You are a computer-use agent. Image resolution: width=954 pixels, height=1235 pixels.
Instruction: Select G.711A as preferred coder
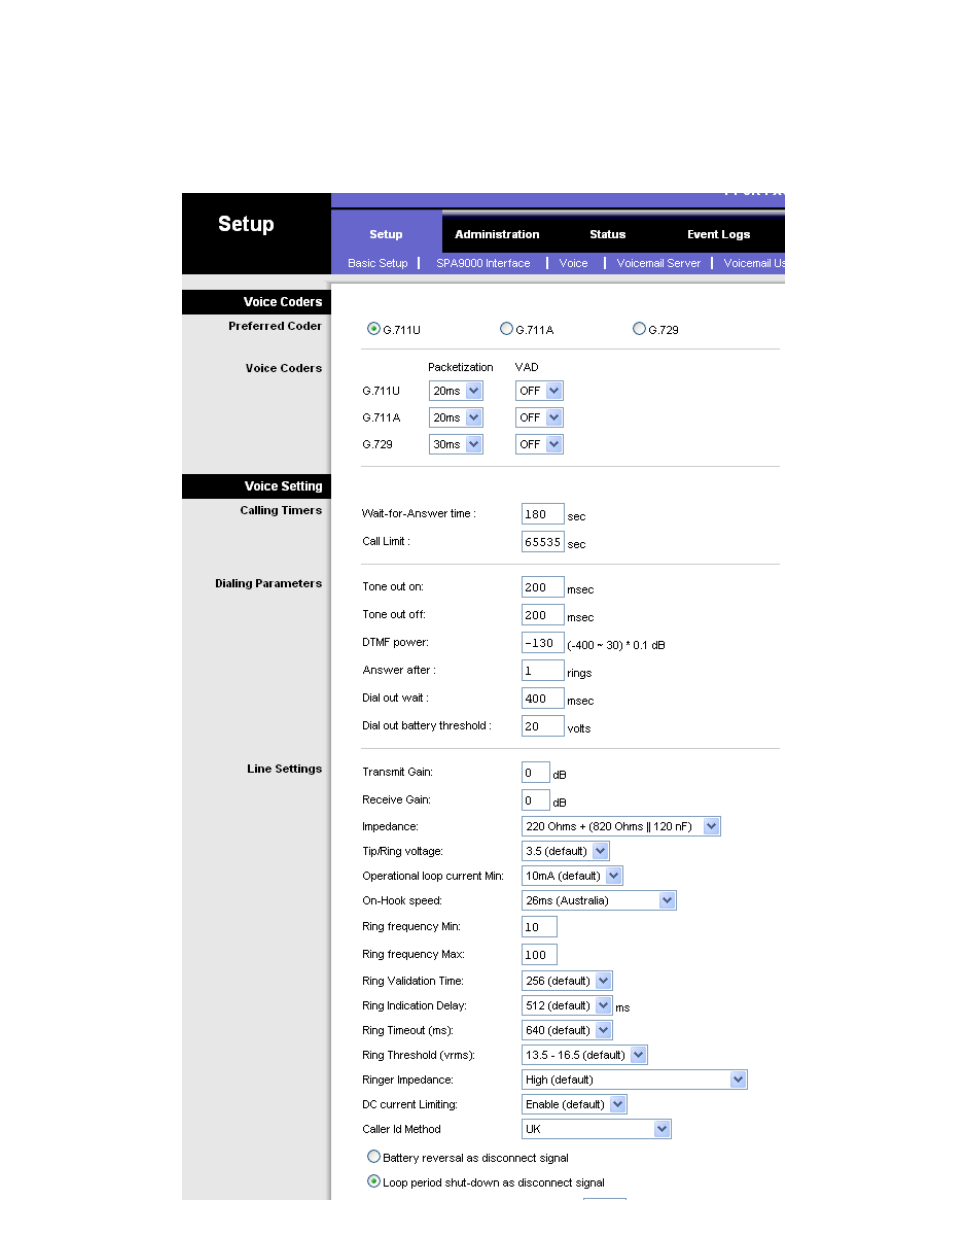coord(507,329)
